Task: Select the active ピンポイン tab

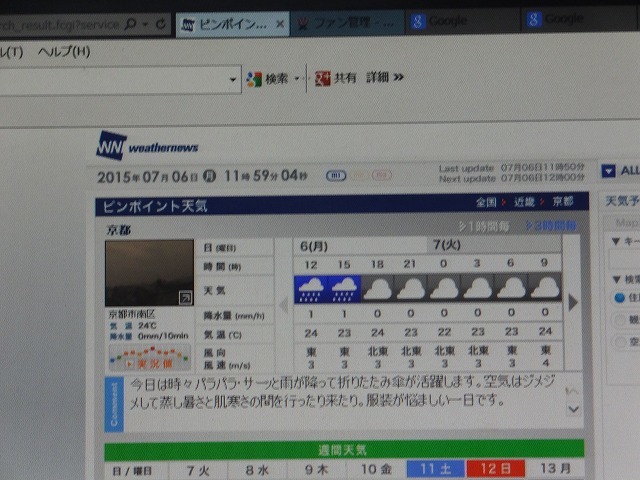Action: click(232, 24)
